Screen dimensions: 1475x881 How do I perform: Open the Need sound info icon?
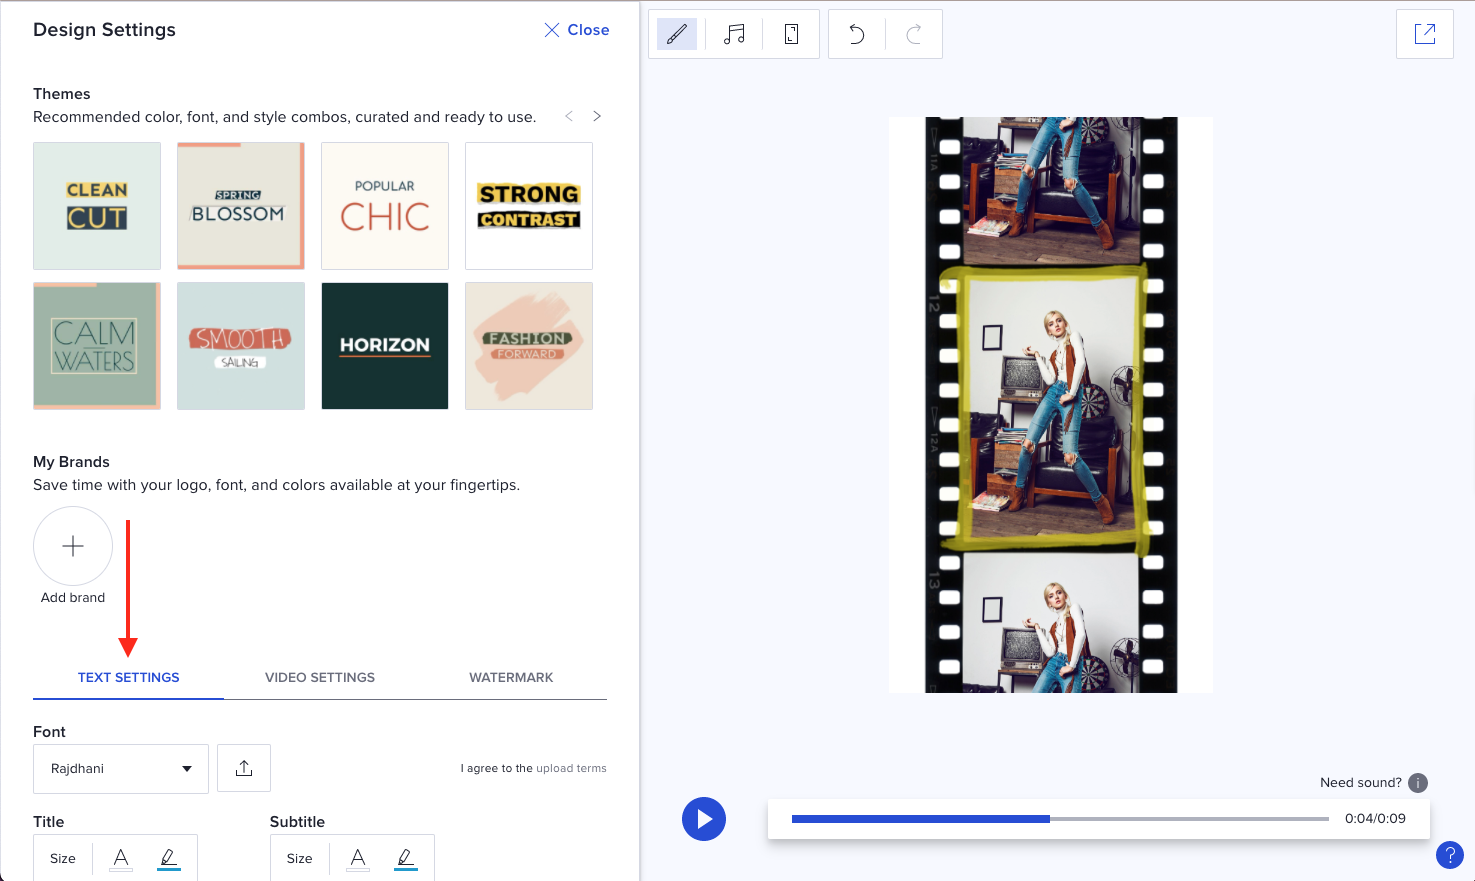(x=1418, y=783)
